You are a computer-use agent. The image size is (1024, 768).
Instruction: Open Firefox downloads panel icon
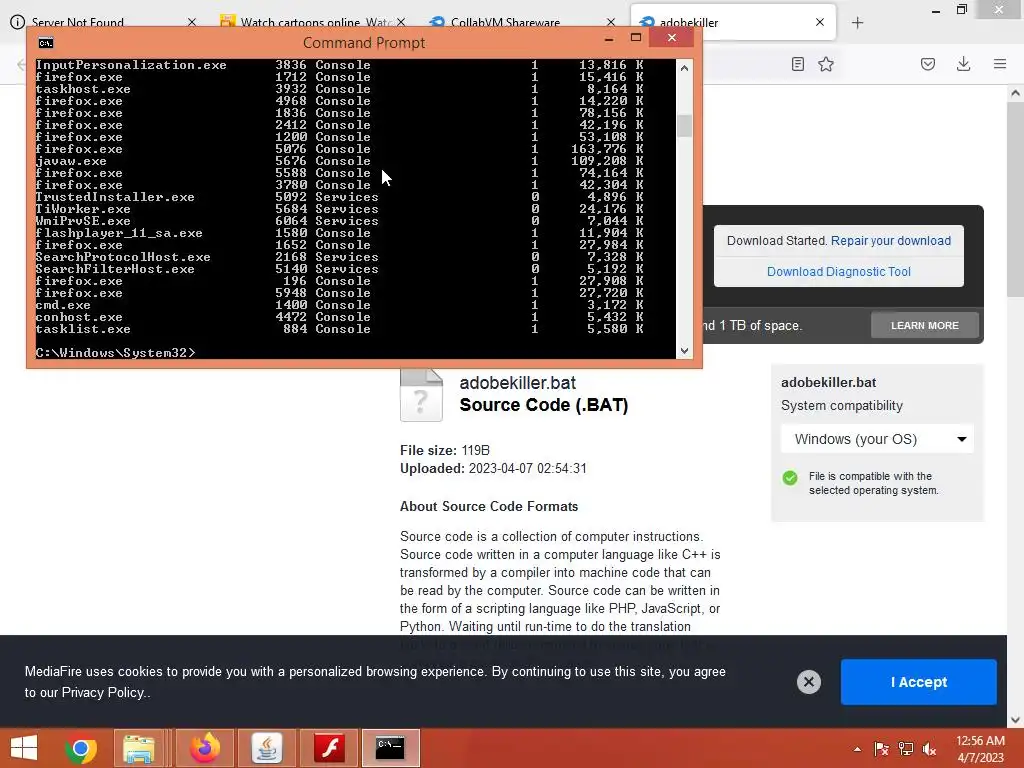(963, 64)
